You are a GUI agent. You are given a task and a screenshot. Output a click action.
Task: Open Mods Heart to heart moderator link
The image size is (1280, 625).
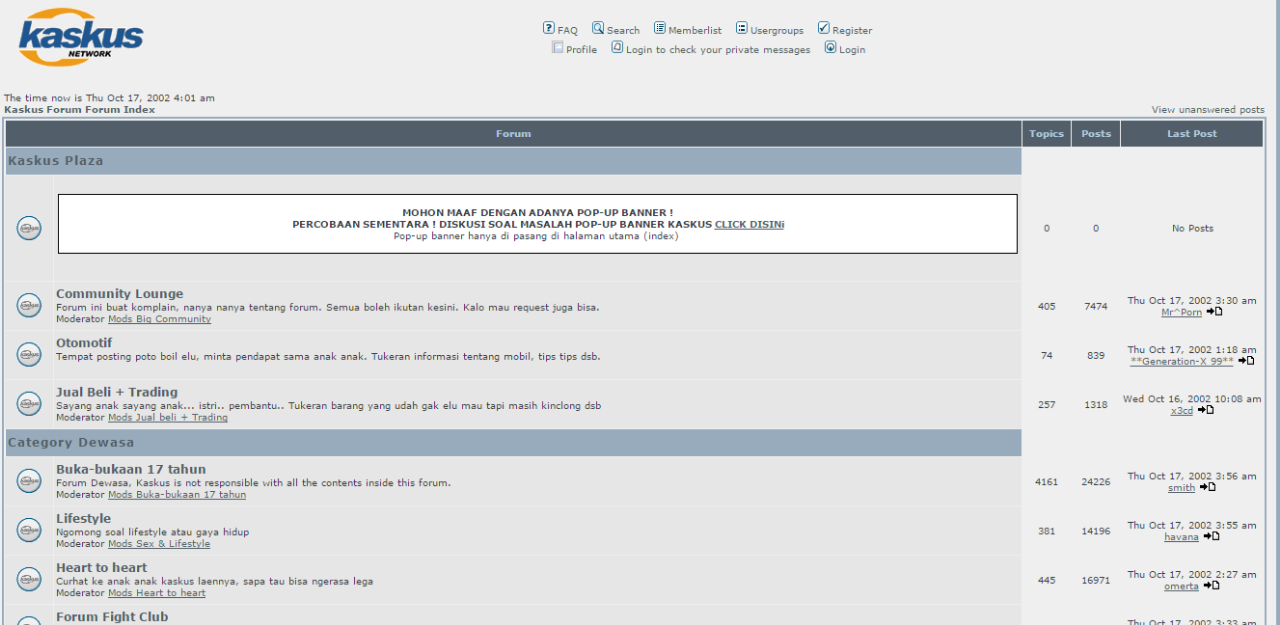click(157, 593)
